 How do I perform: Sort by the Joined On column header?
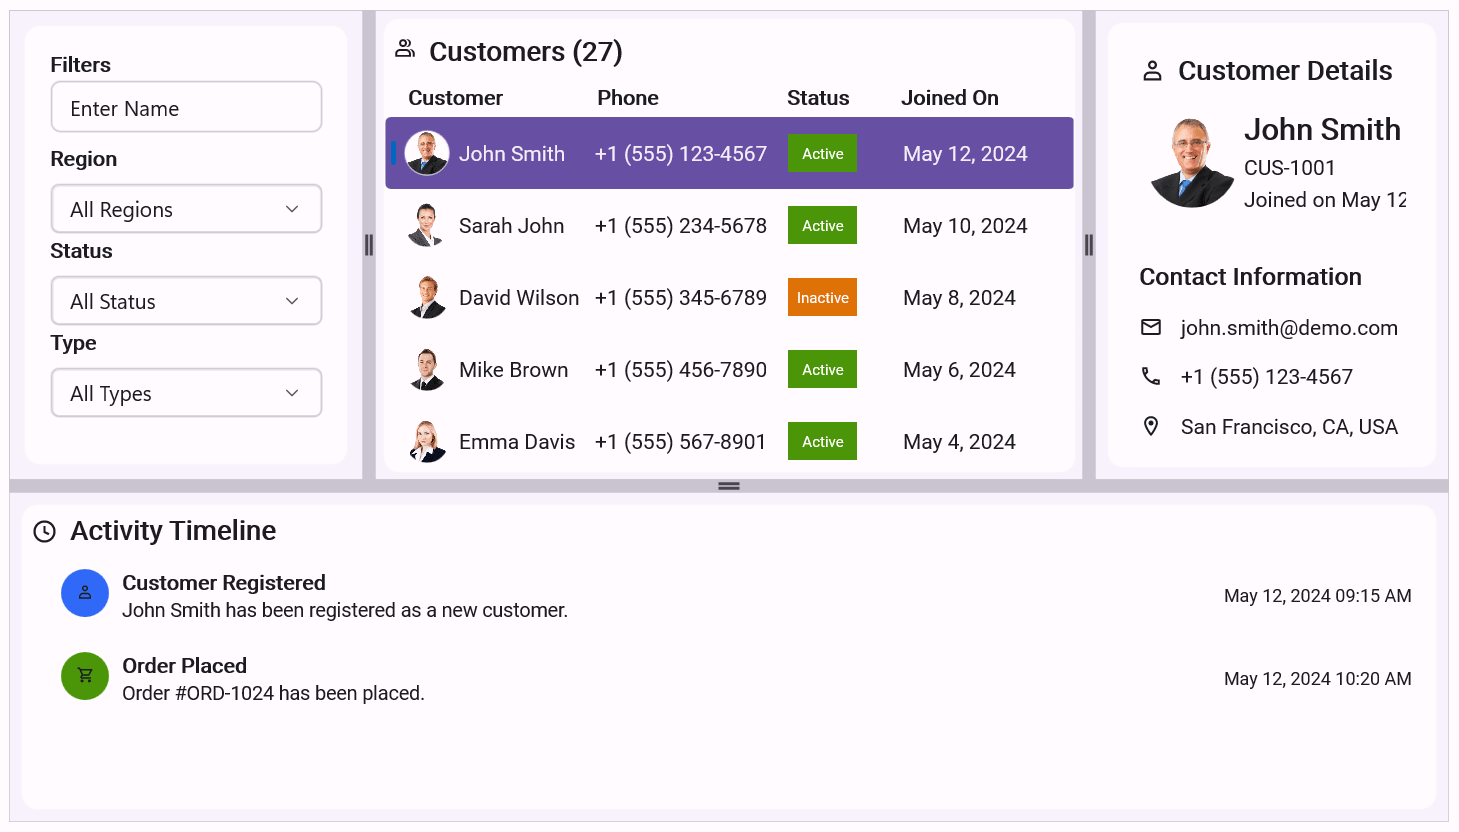coord(950,98)
